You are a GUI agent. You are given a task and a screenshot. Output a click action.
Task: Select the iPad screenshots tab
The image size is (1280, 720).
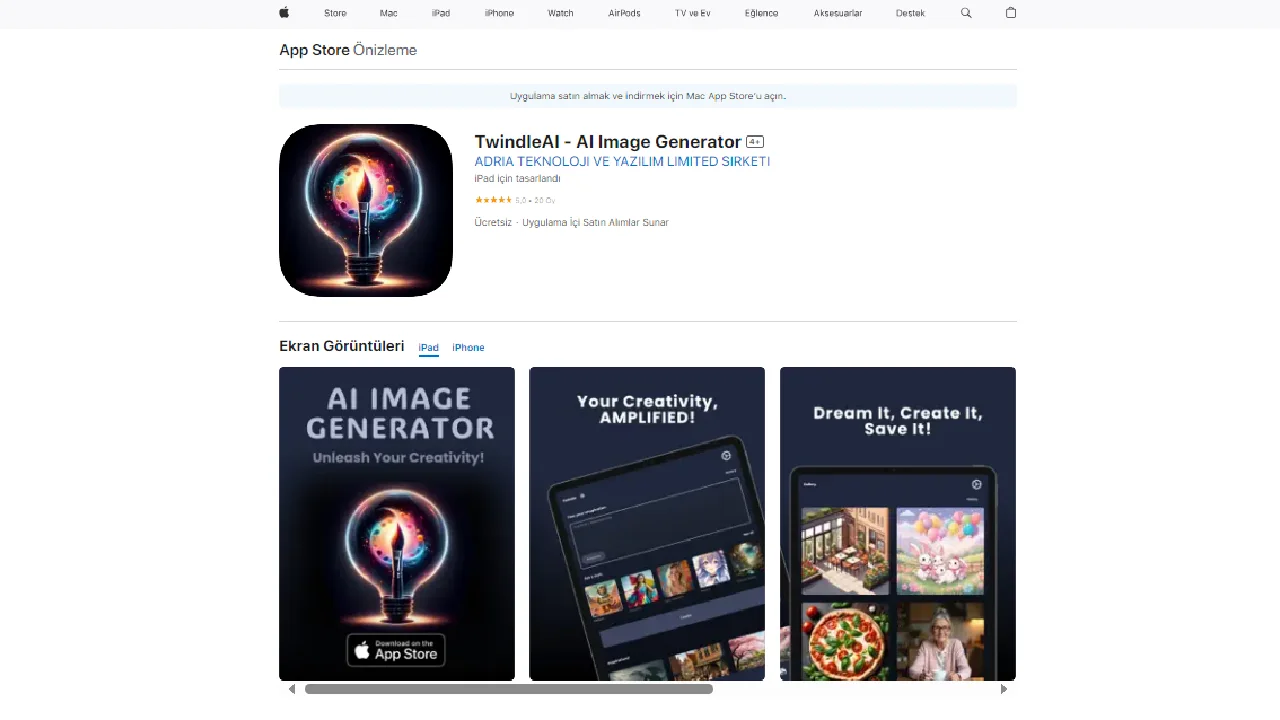[428, 347]
